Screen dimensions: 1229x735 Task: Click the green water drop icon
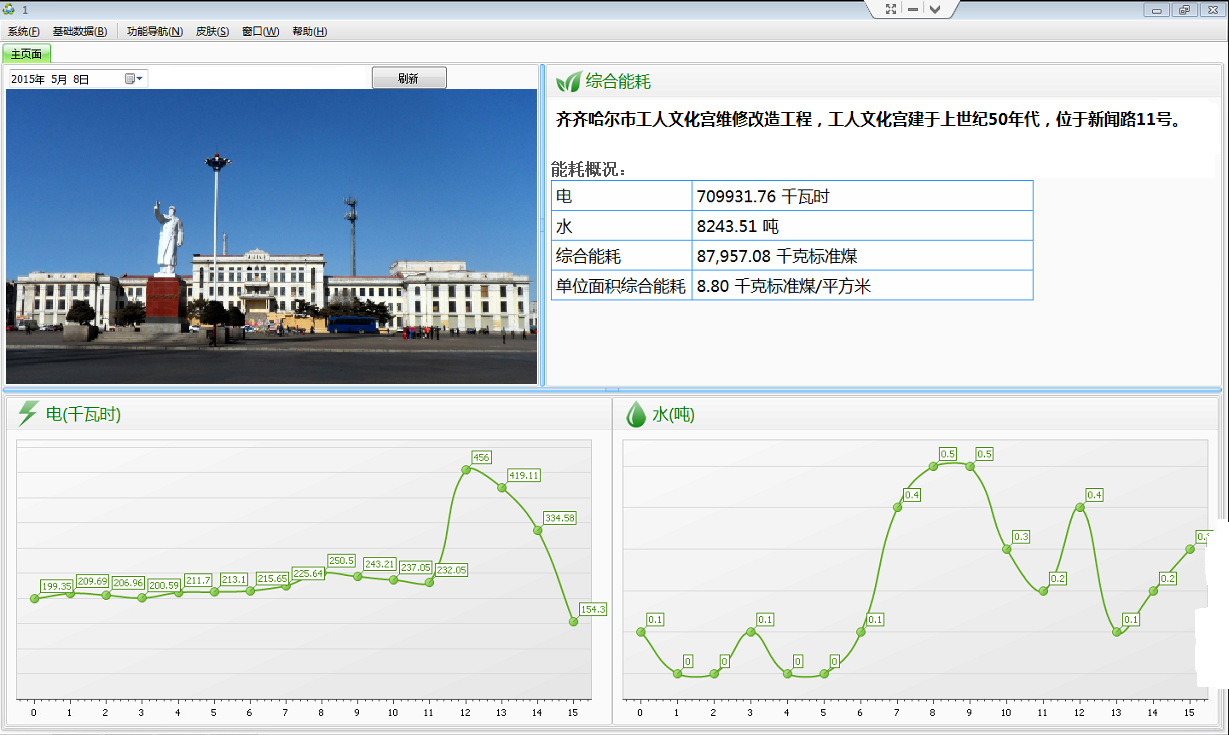tap(636, 414)
